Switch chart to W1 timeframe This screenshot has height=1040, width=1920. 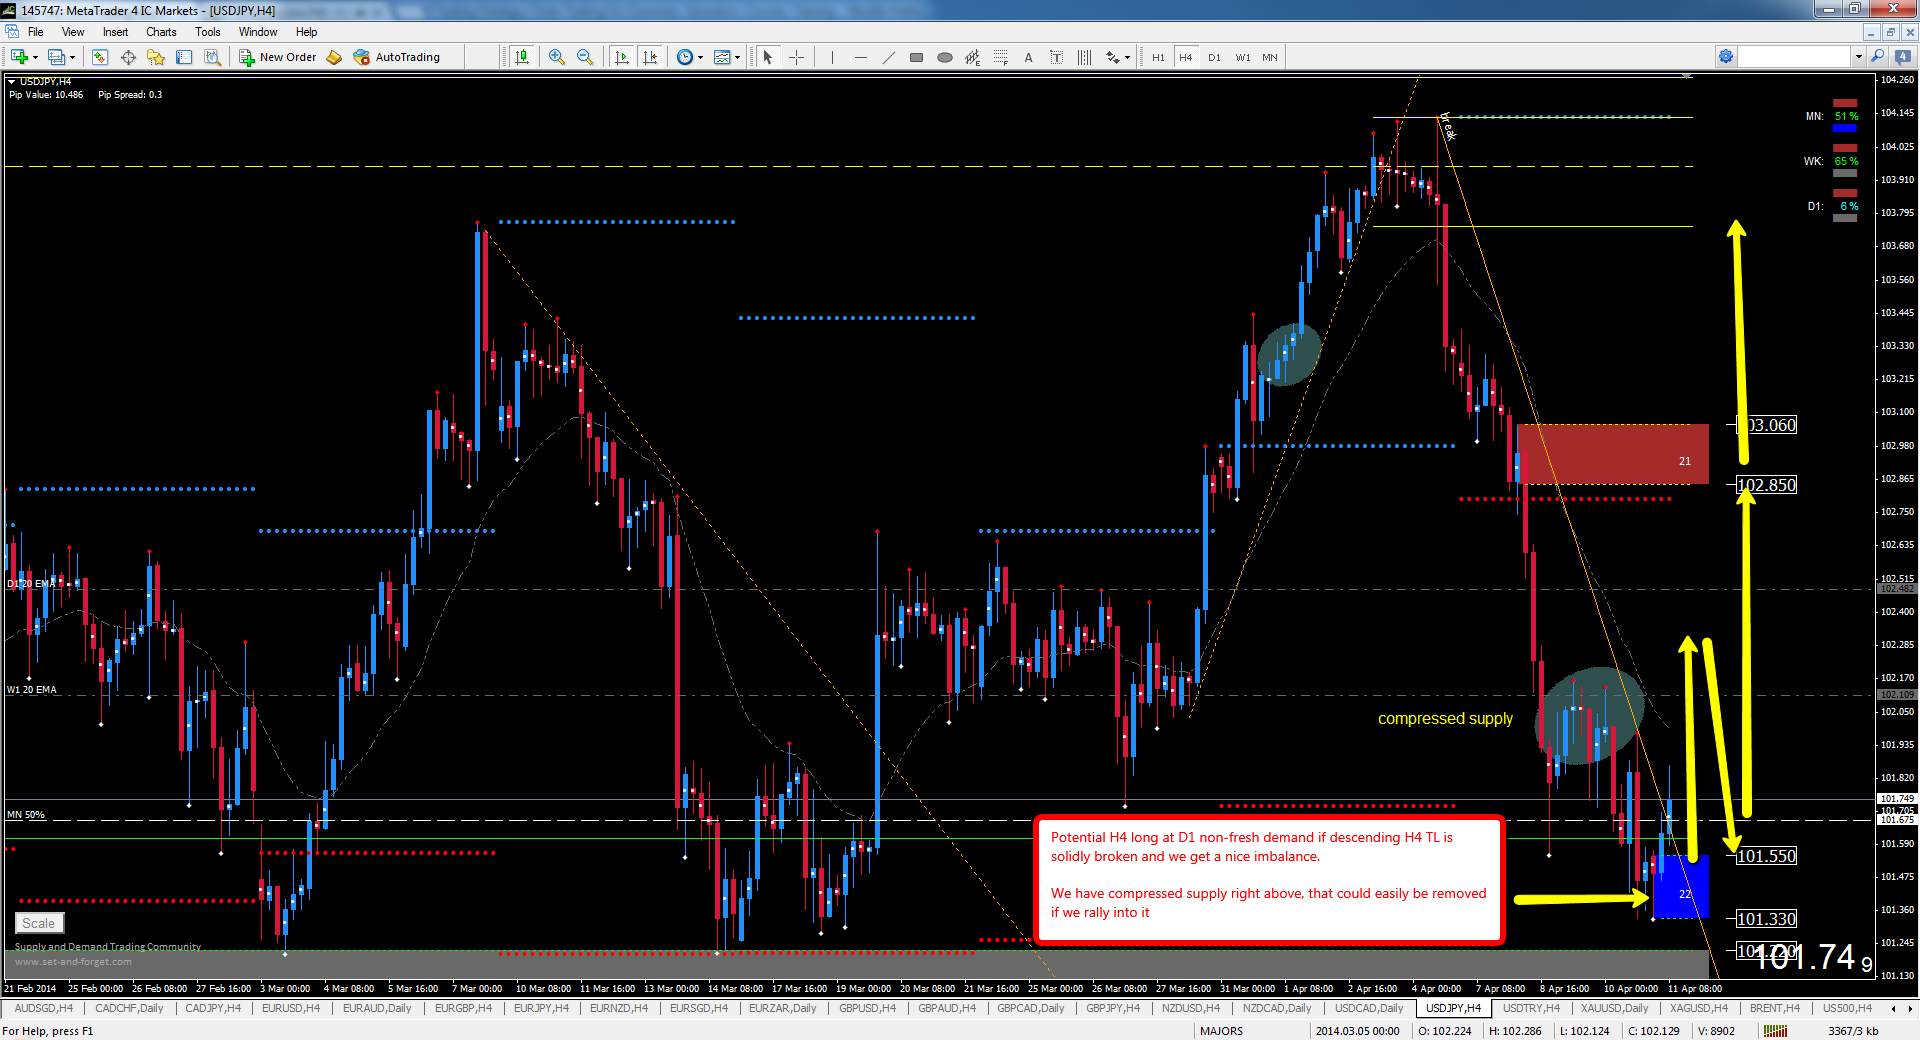click(1242, 57)
